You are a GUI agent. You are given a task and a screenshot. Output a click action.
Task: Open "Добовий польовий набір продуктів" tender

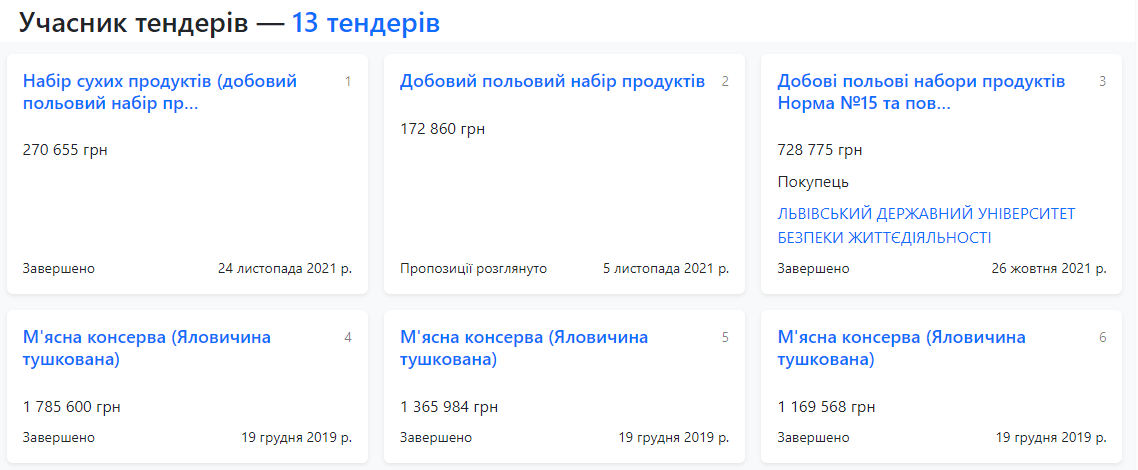[x=552, y=81]
